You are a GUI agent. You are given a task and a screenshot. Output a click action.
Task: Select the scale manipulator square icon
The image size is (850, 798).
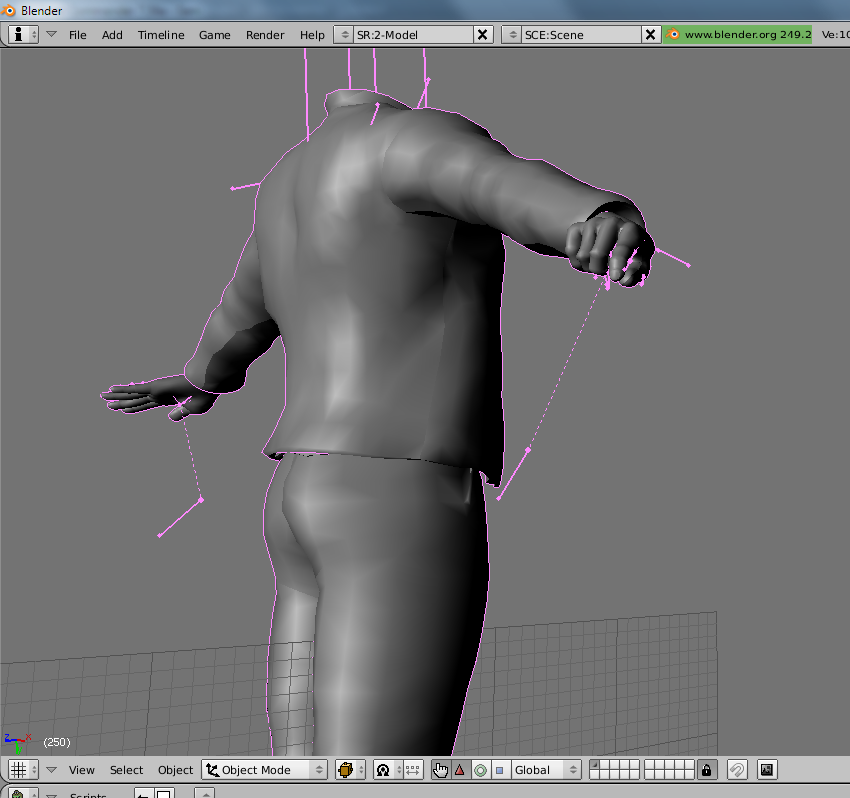click(499, 770)
